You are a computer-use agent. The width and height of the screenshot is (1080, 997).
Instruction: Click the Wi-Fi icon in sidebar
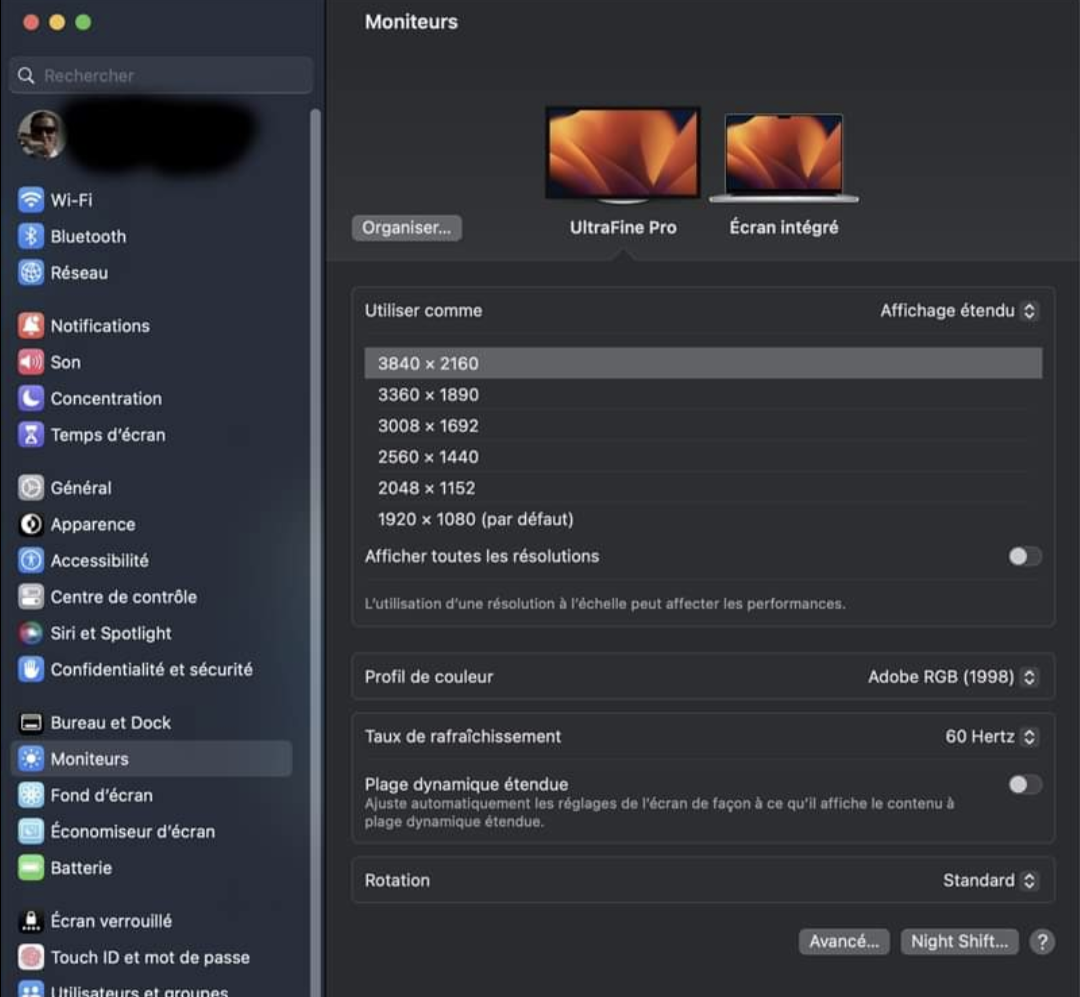point(31,200)
